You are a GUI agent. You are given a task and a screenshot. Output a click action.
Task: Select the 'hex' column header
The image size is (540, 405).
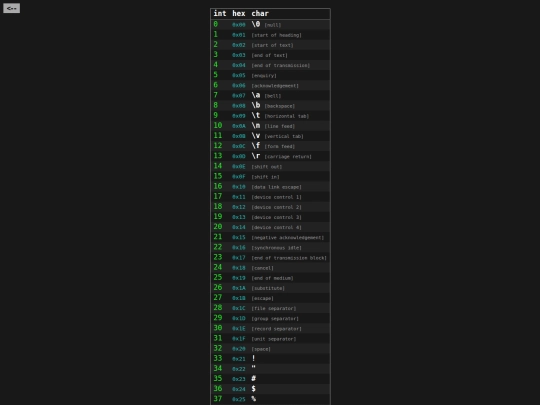[x=239, y=13]
